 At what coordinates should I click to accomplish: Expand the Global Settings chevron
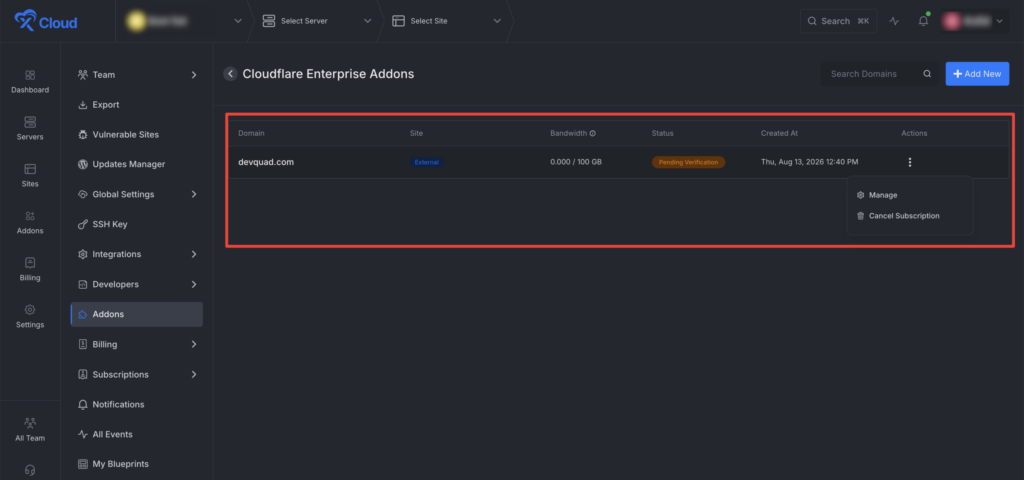click(x=194, y=195)
